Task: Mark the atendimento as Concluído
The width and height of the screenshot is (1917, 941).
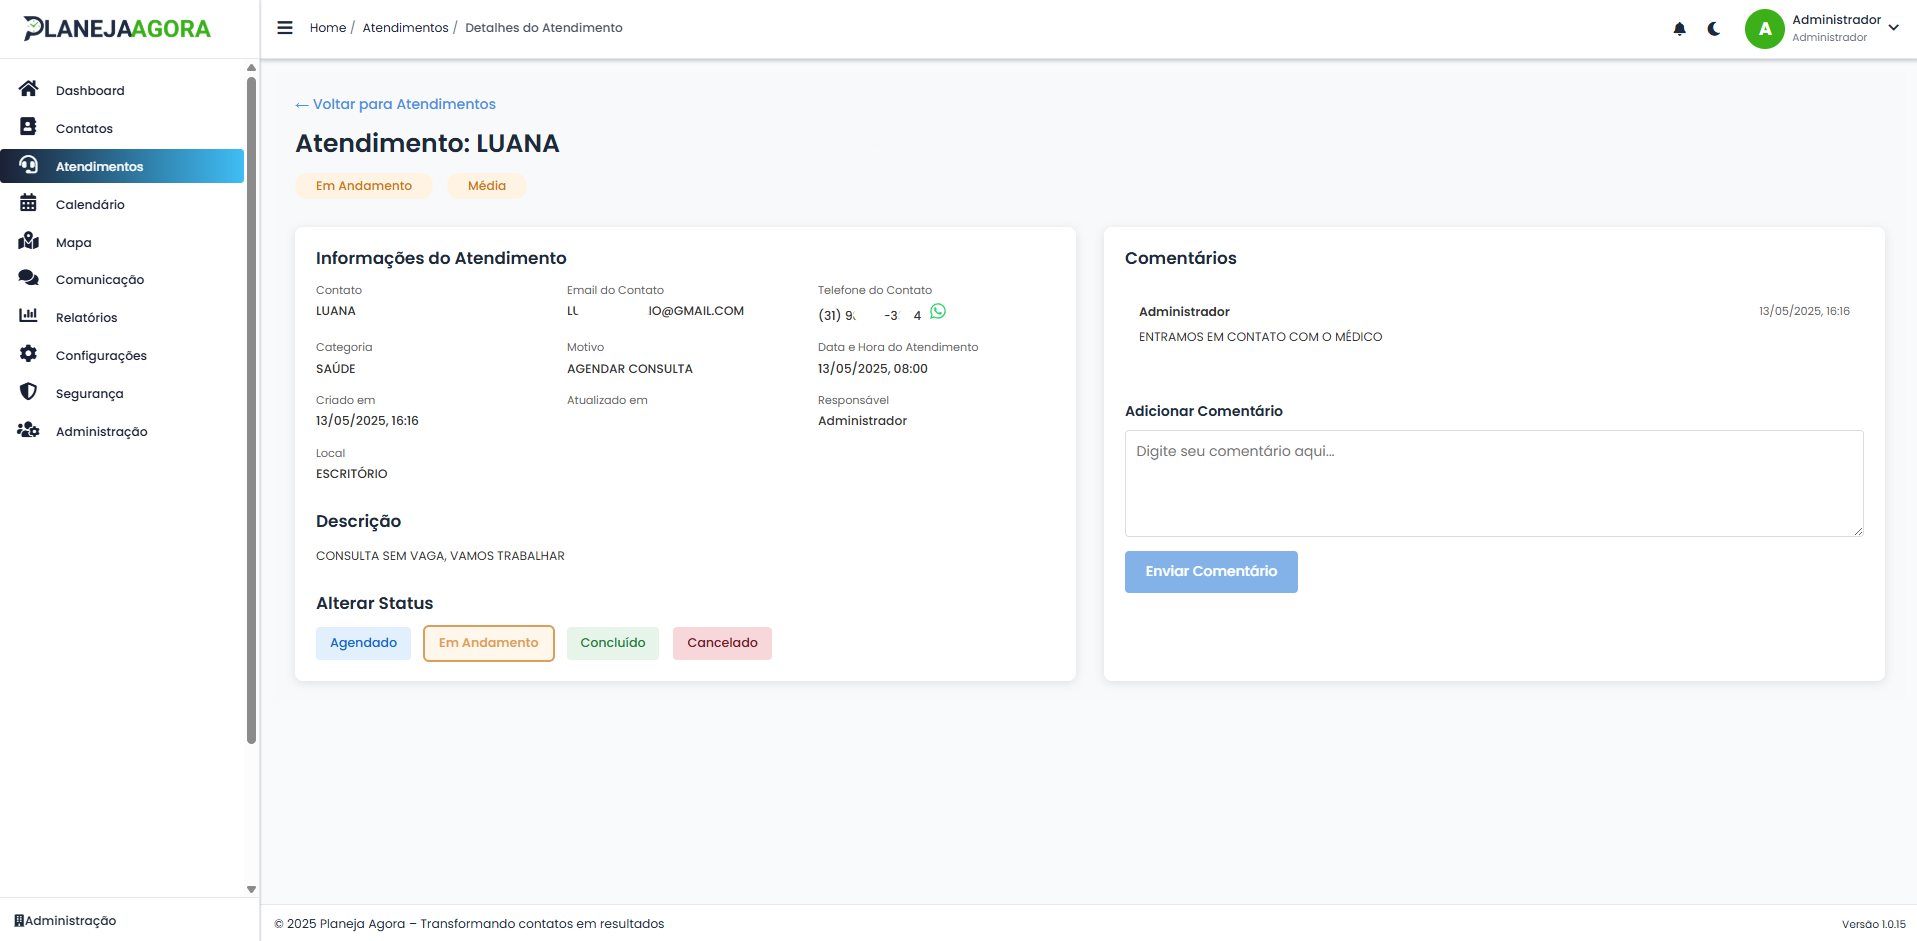Action: point(612,643)
